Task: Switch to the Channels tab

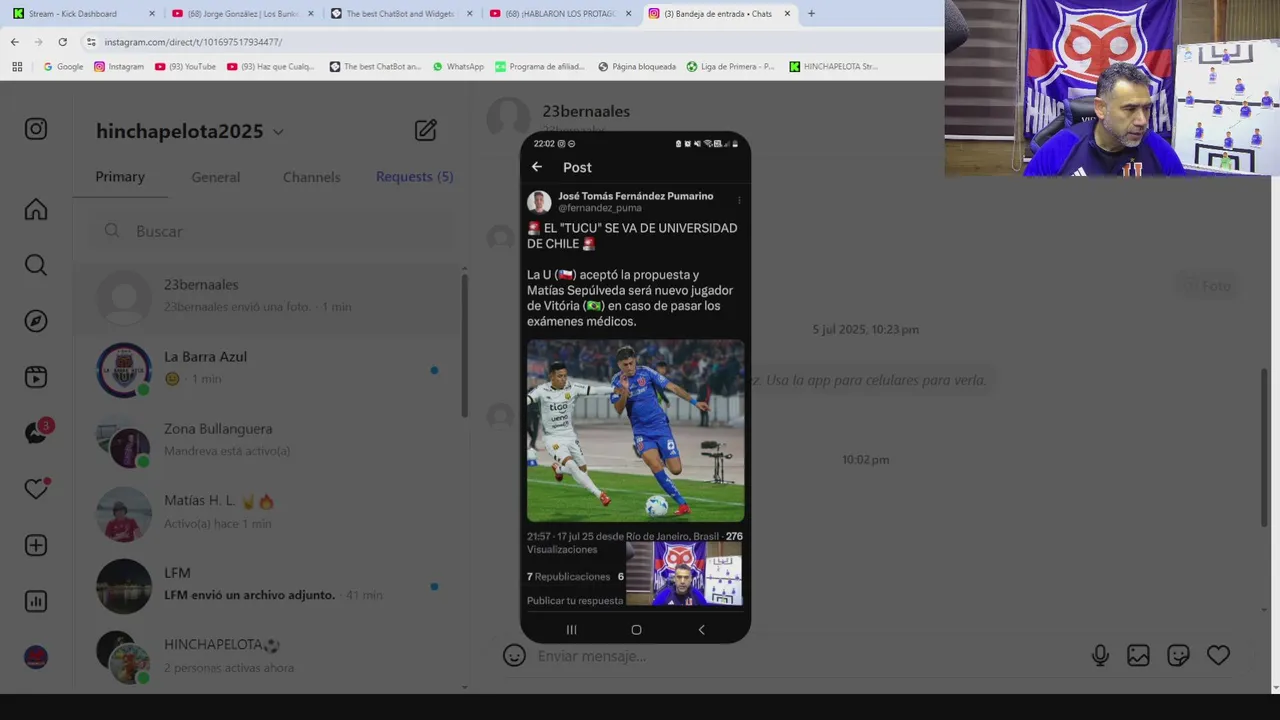Action: click(x=311, y=177)
